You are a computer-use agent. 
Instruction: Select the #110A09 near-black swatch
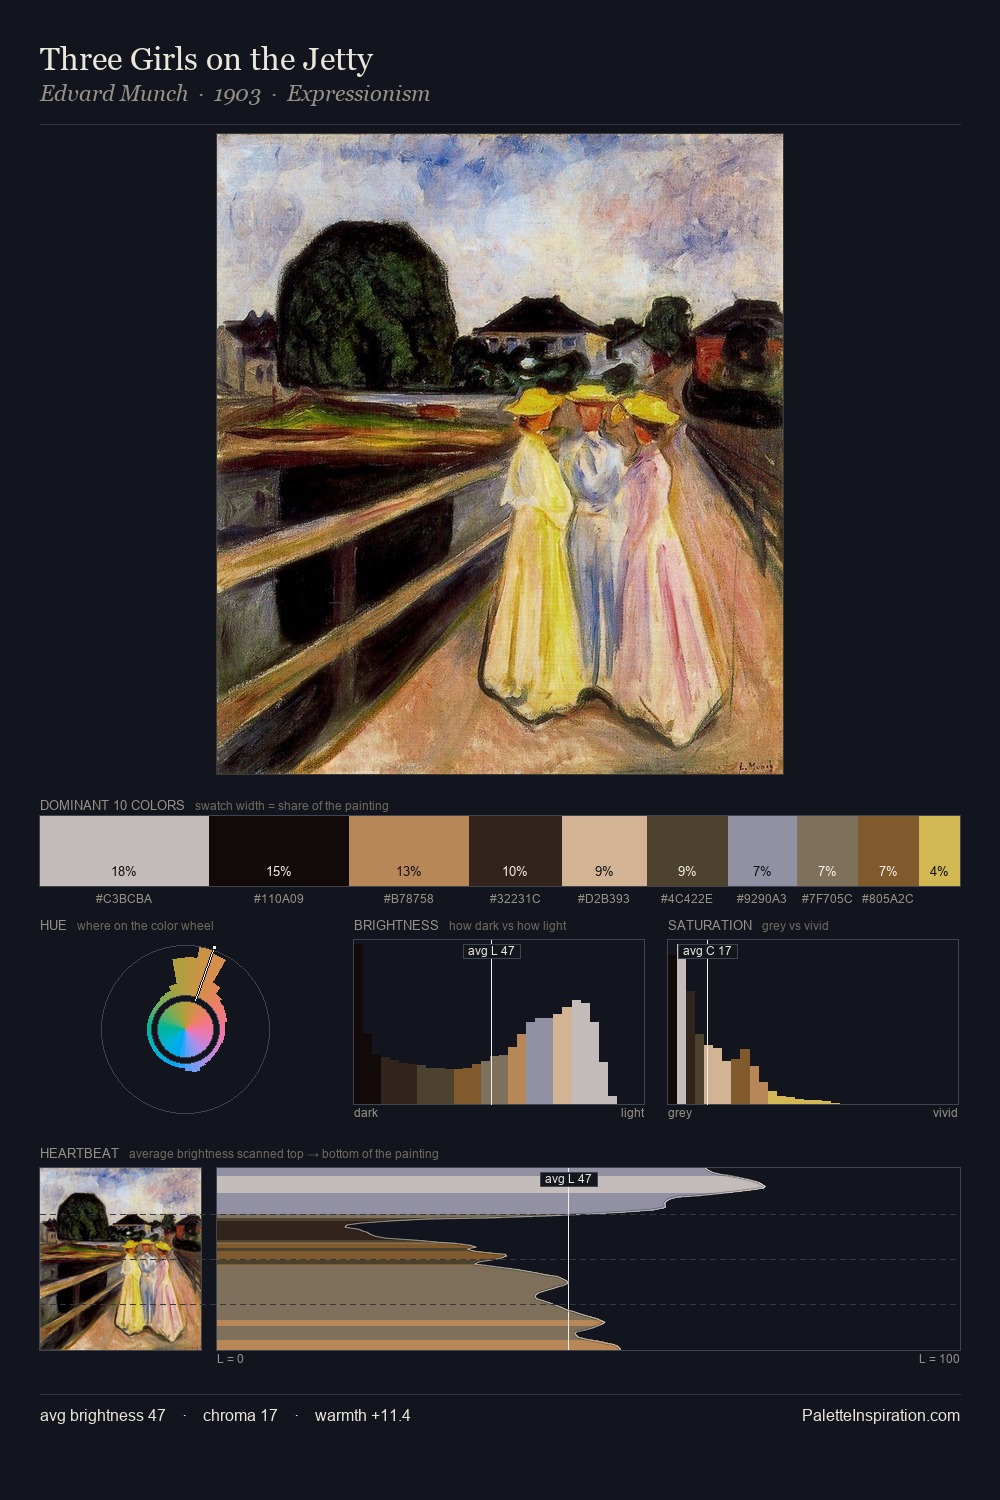279,851
